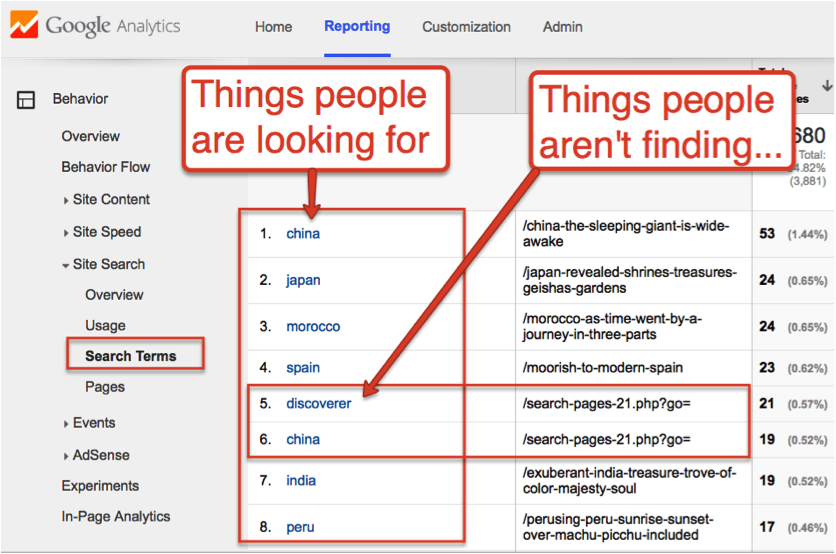
Task: Select the Reporting tab
Action: click(x=357, y=26)
